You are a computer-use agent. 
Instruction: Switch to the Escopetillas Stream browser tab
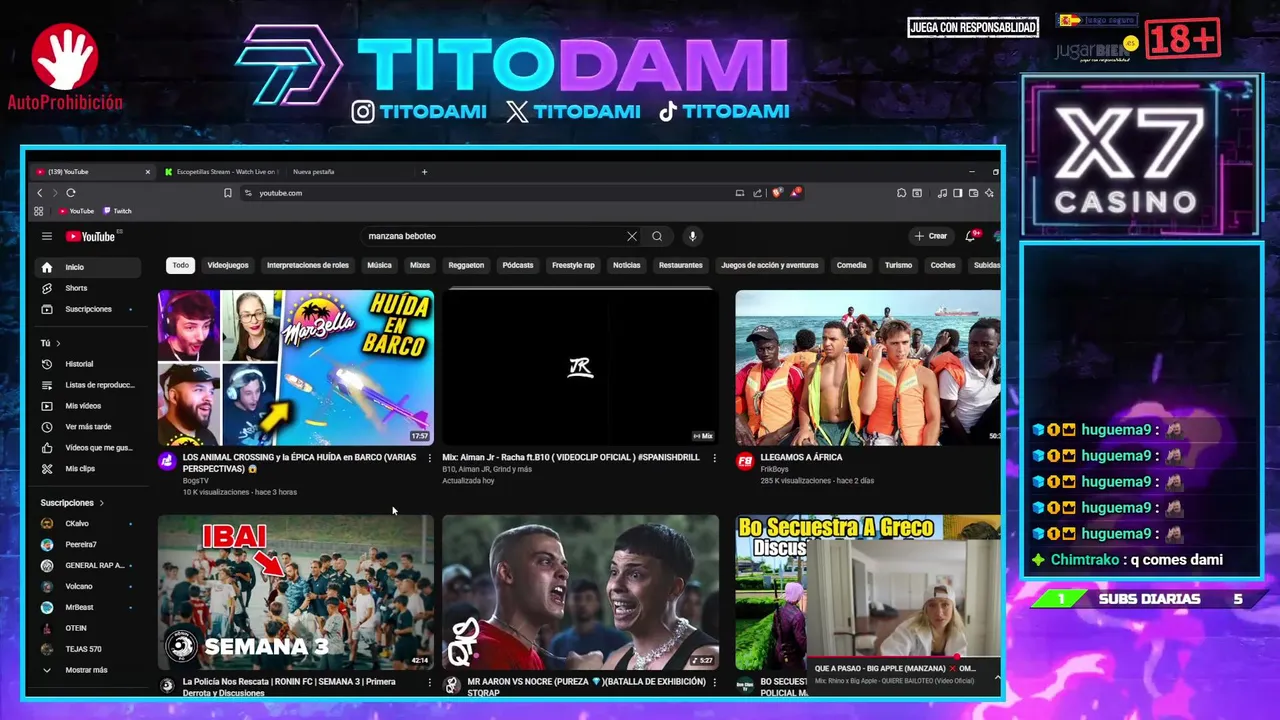(x=222, y=172)
